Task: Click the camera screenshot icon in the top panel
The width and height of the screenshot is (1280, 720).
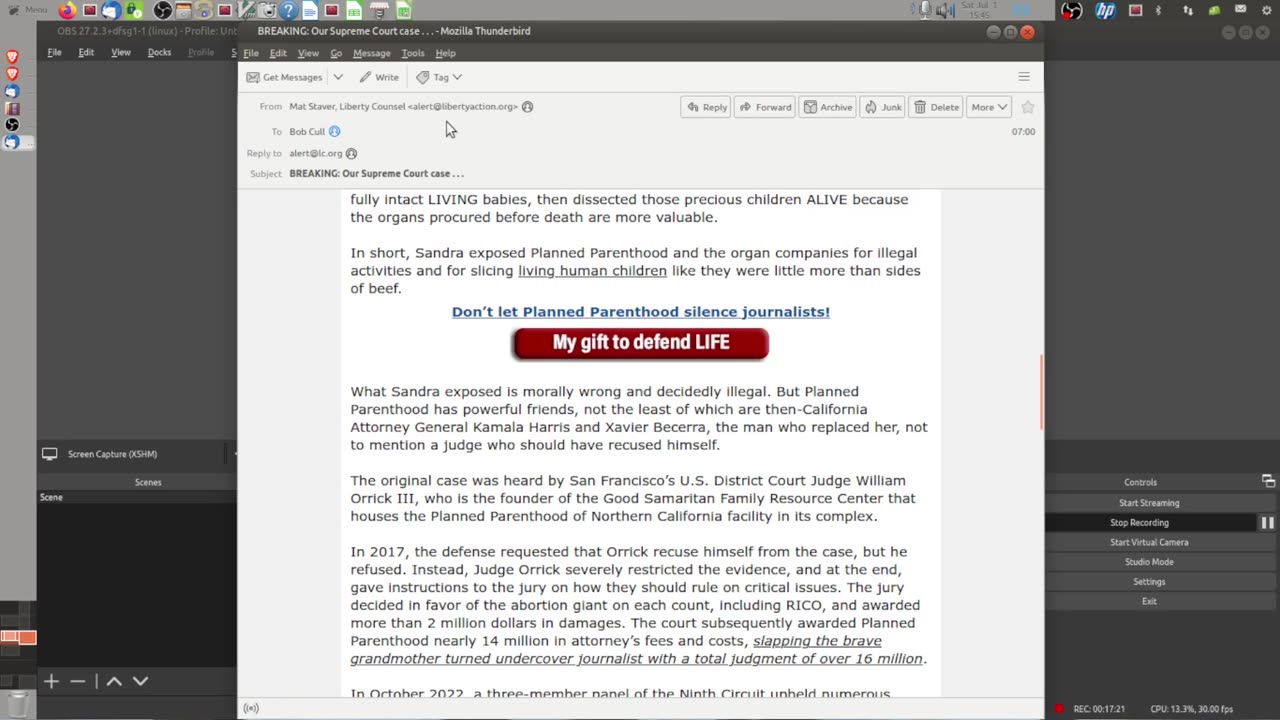Action: [266, 11]
